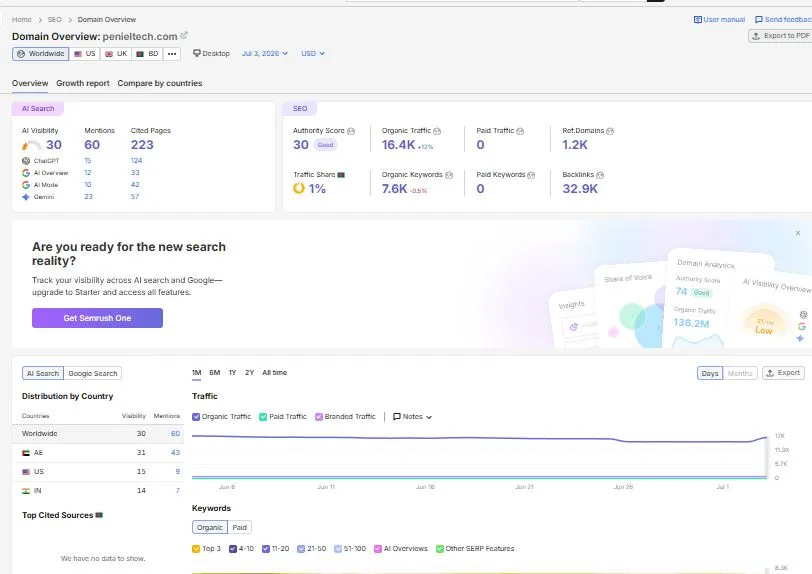Screen dimensions: 812x574
Task: Toggle the 11-20 keywords checkbox
Action: click(266, 549)
